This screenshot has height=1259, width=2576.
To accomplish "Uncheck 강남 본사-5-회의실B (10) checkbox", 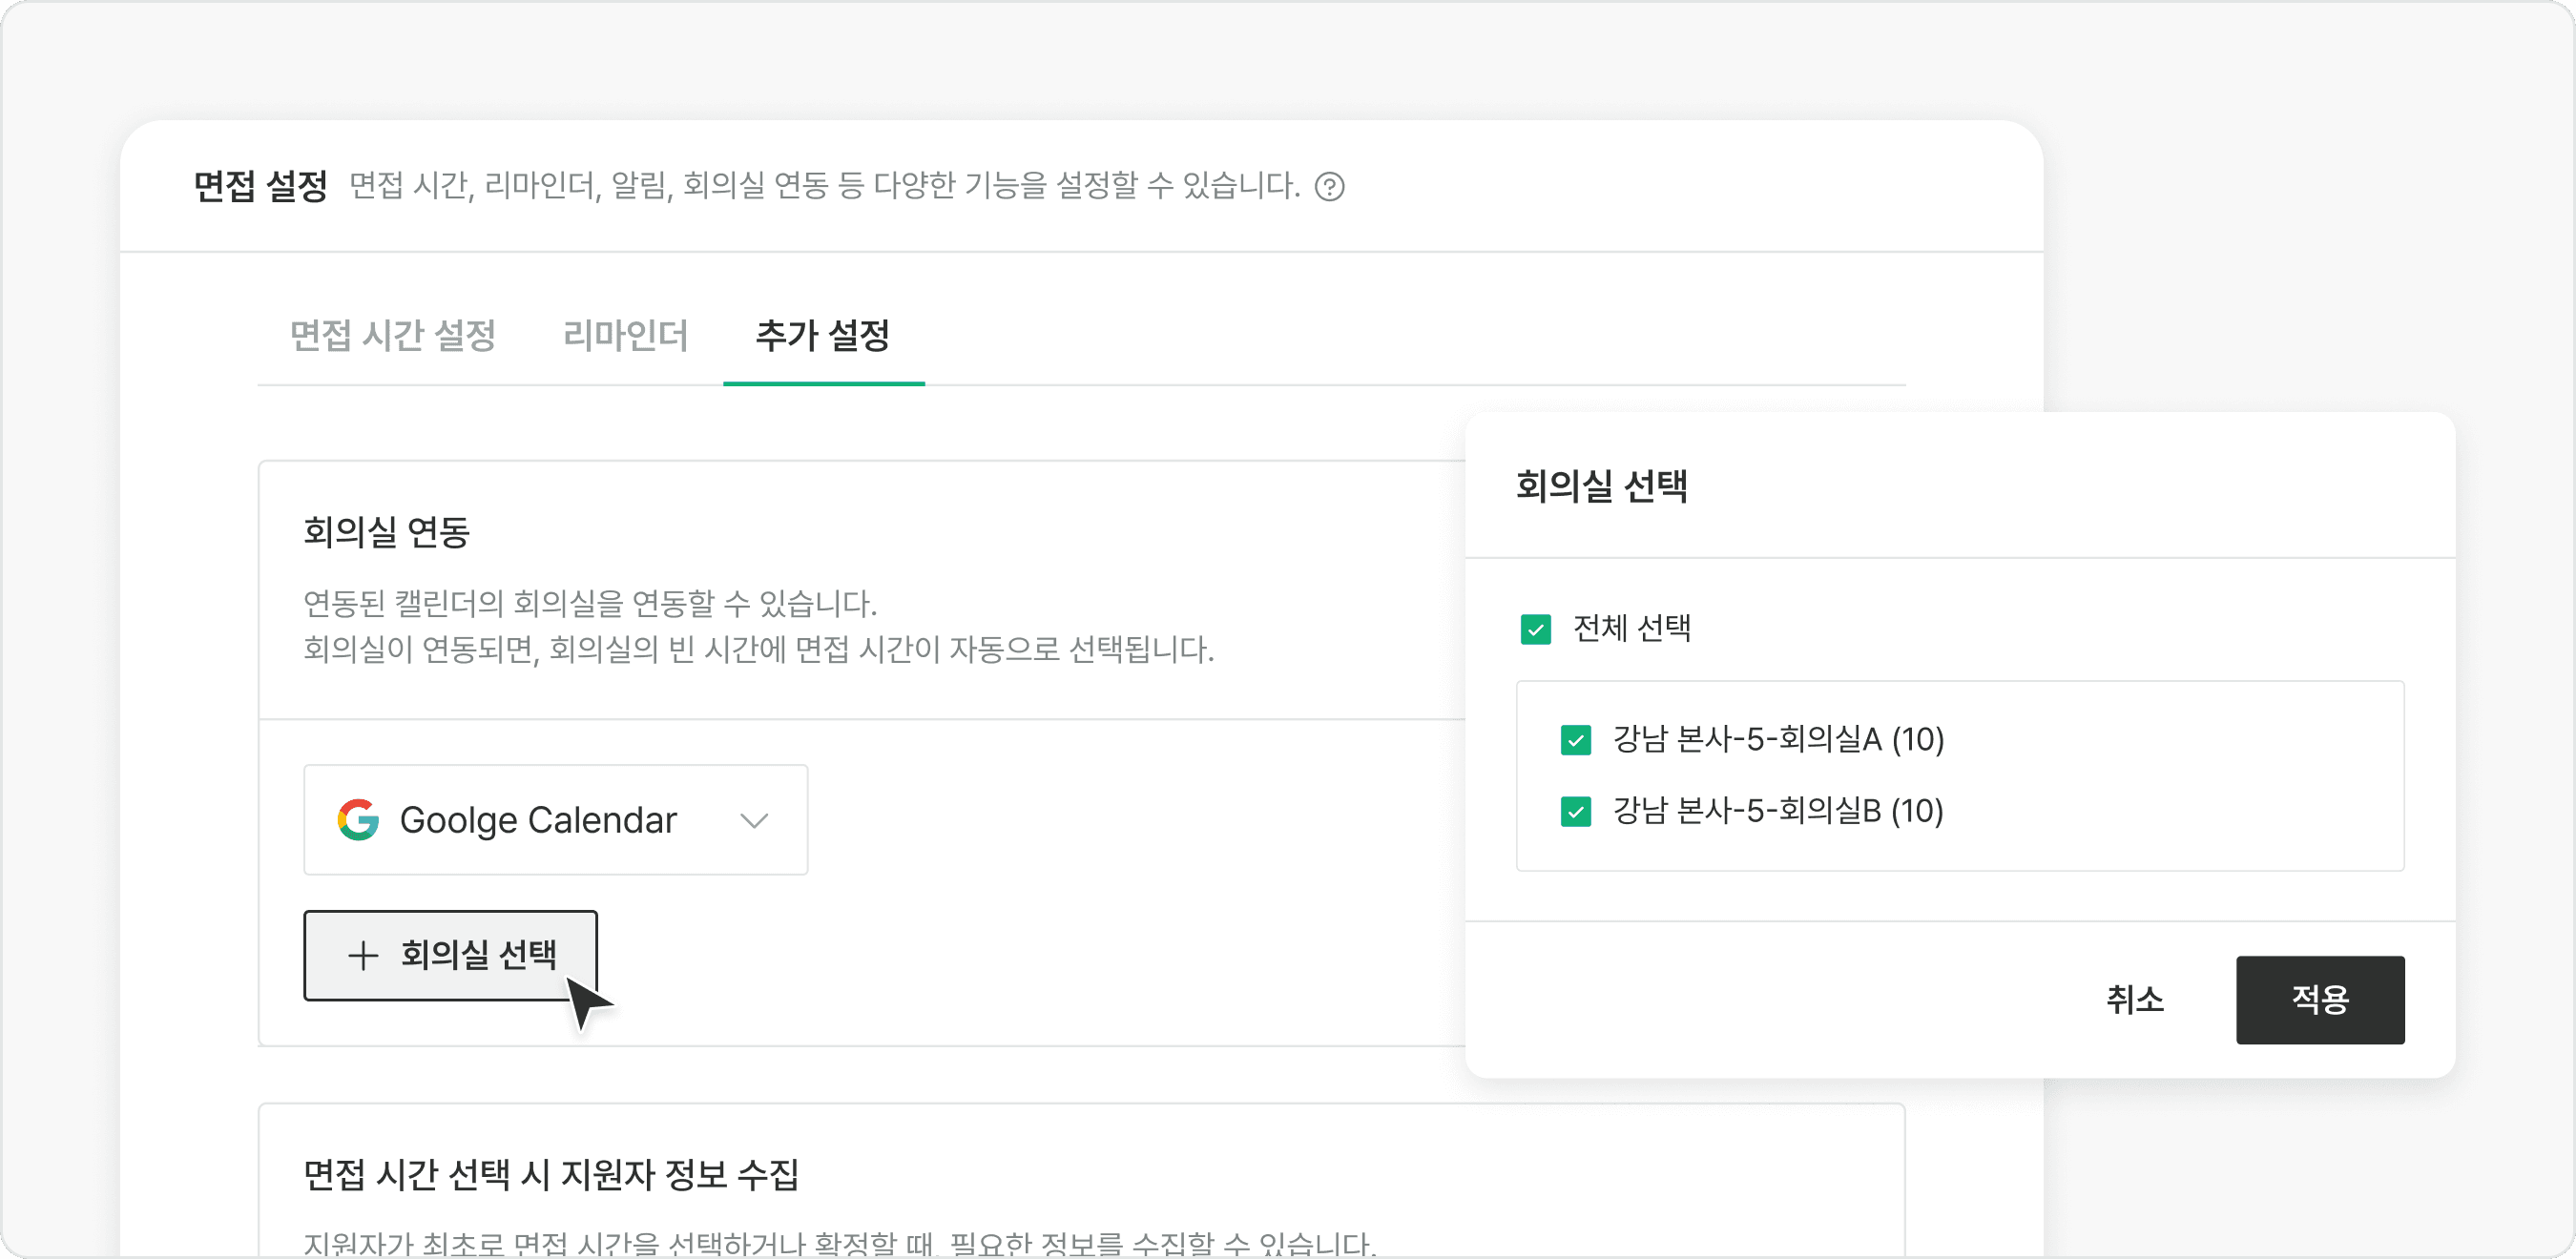I will tap(1575, 812).
